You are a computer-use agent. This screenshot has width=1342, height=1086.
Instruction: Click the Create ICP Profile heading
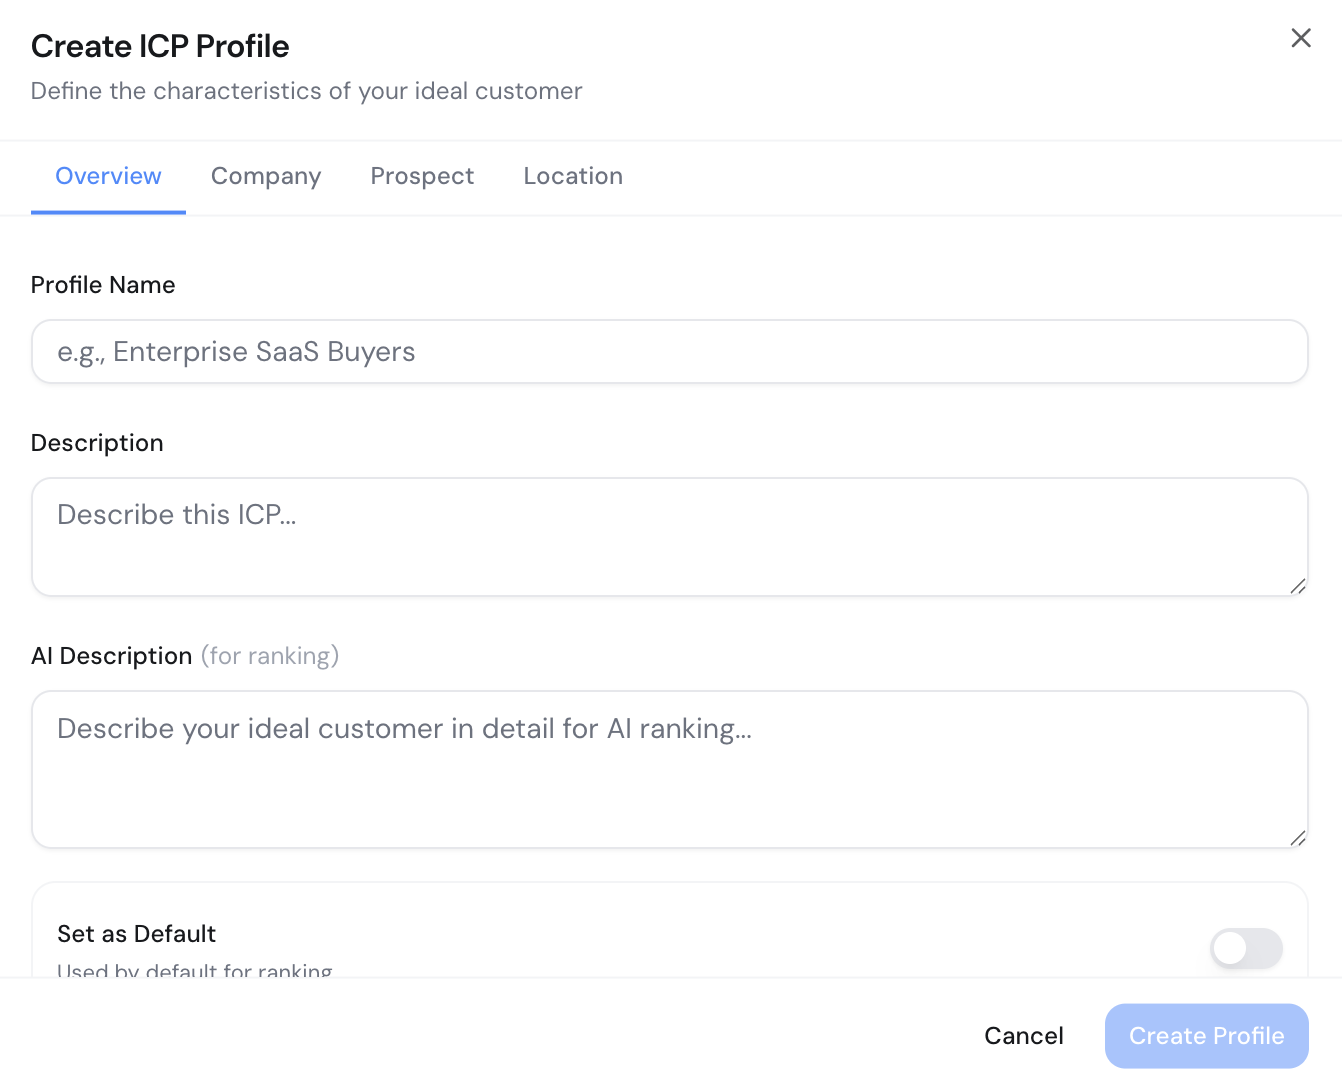pos(160,46)
